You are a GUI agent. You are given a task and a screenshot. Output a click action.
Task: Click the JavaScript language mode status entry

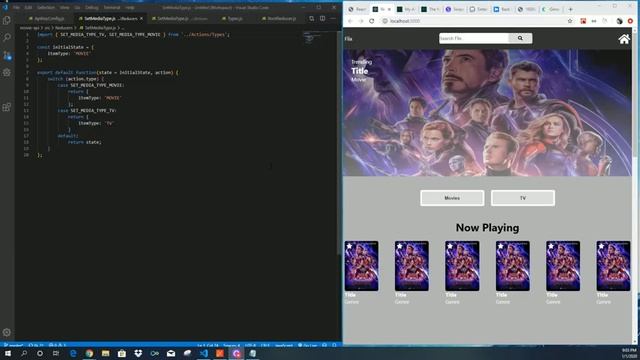(x=284, y=345)
